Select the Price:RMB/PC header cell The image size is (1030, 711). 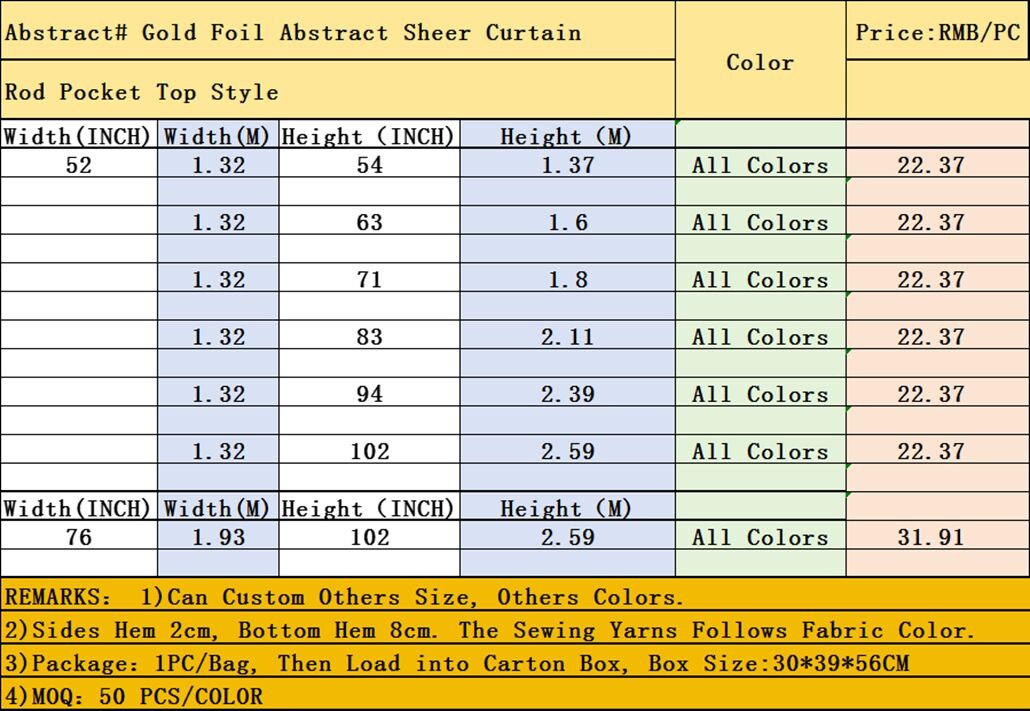pyautogui.click(x=937, y=31)
